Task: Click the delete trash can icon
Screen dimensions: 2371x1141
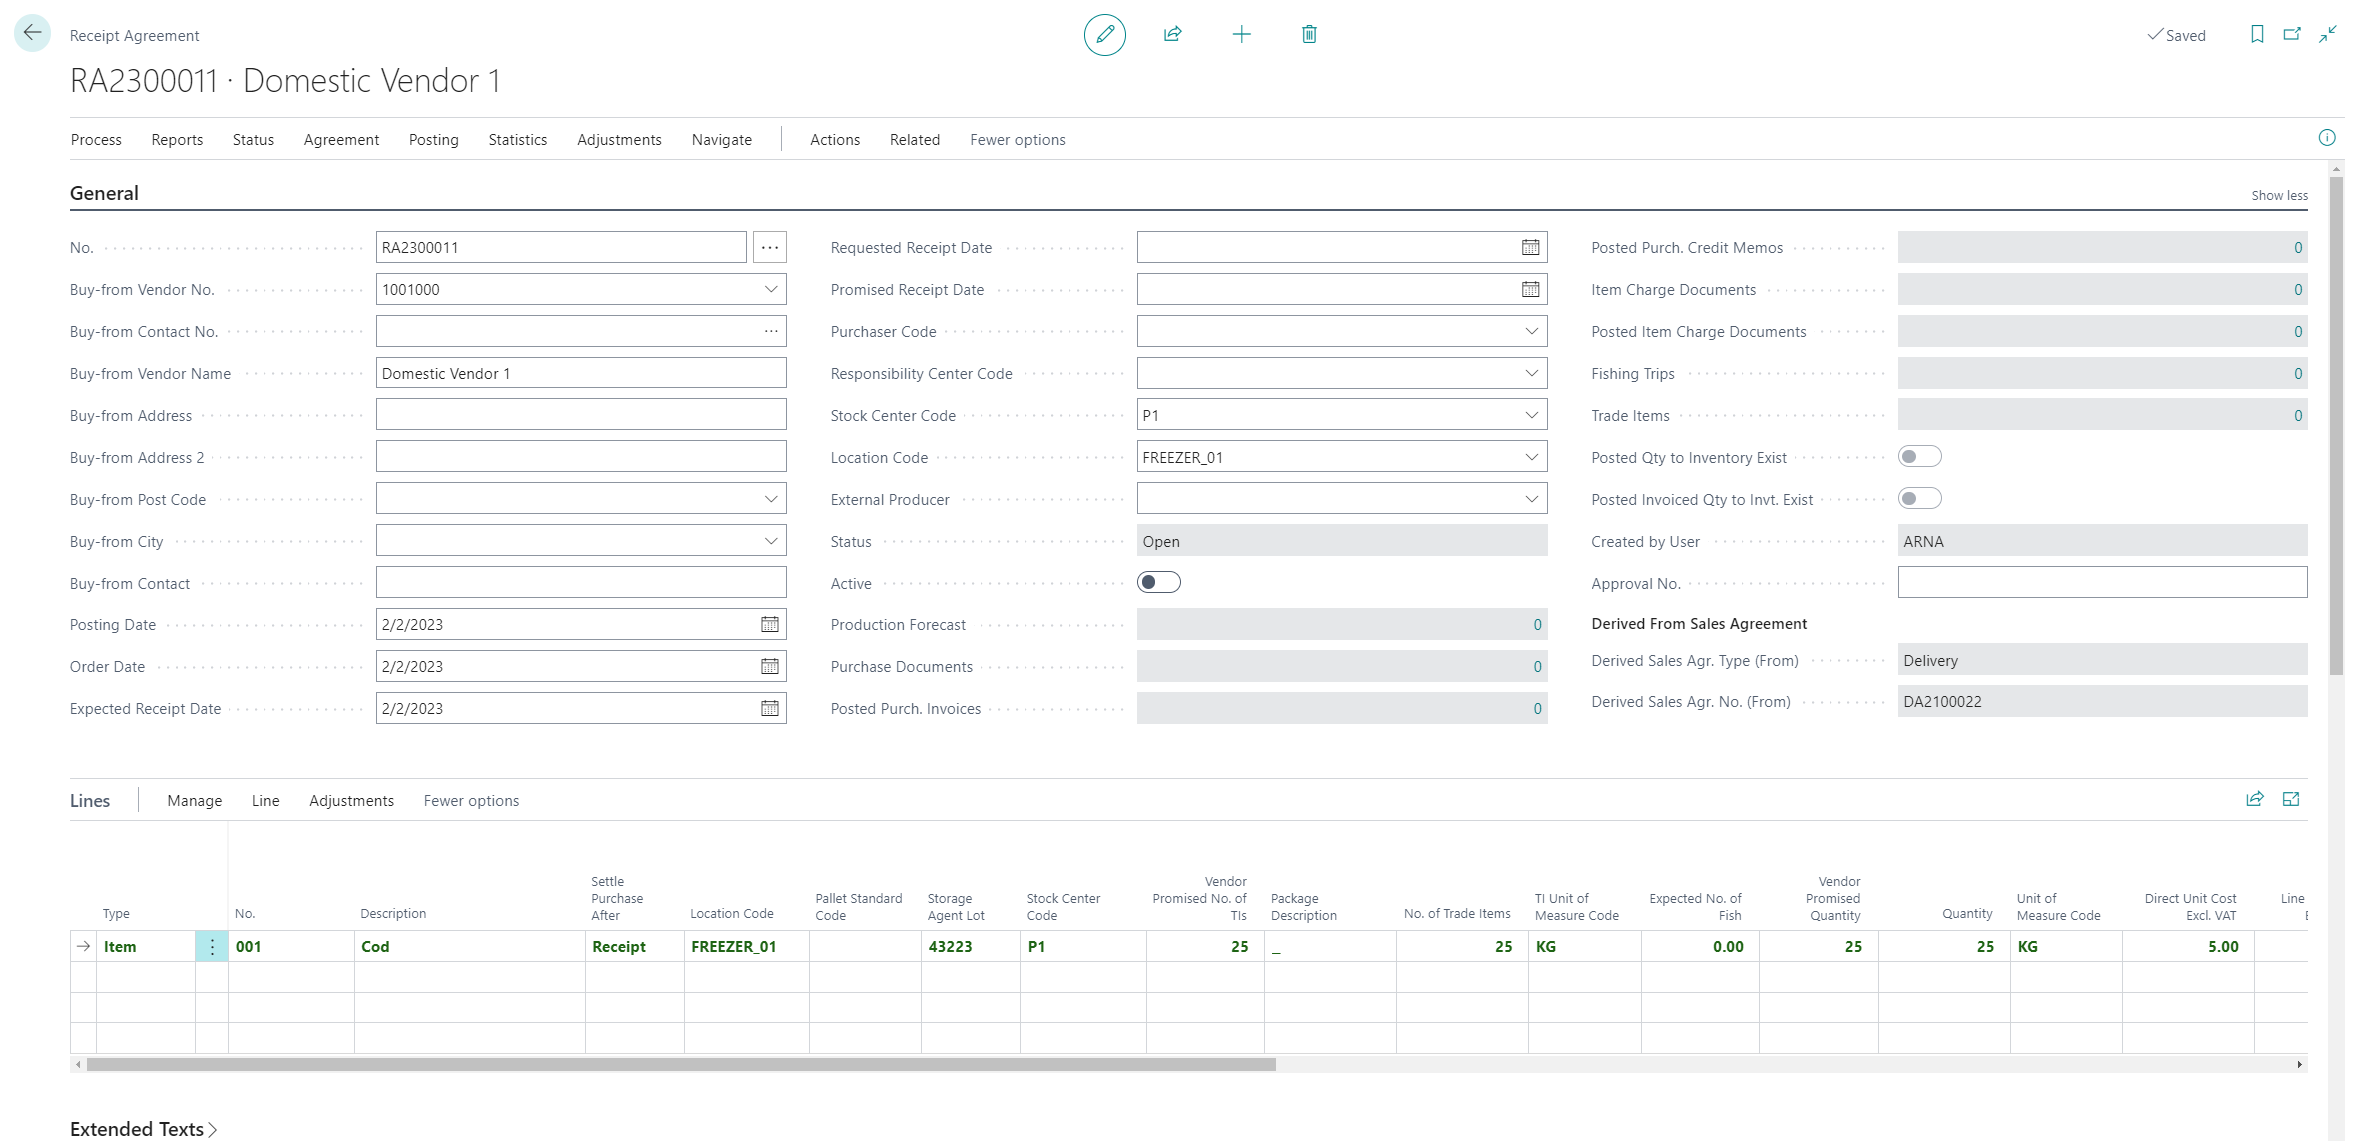Action: (1309, 35)
